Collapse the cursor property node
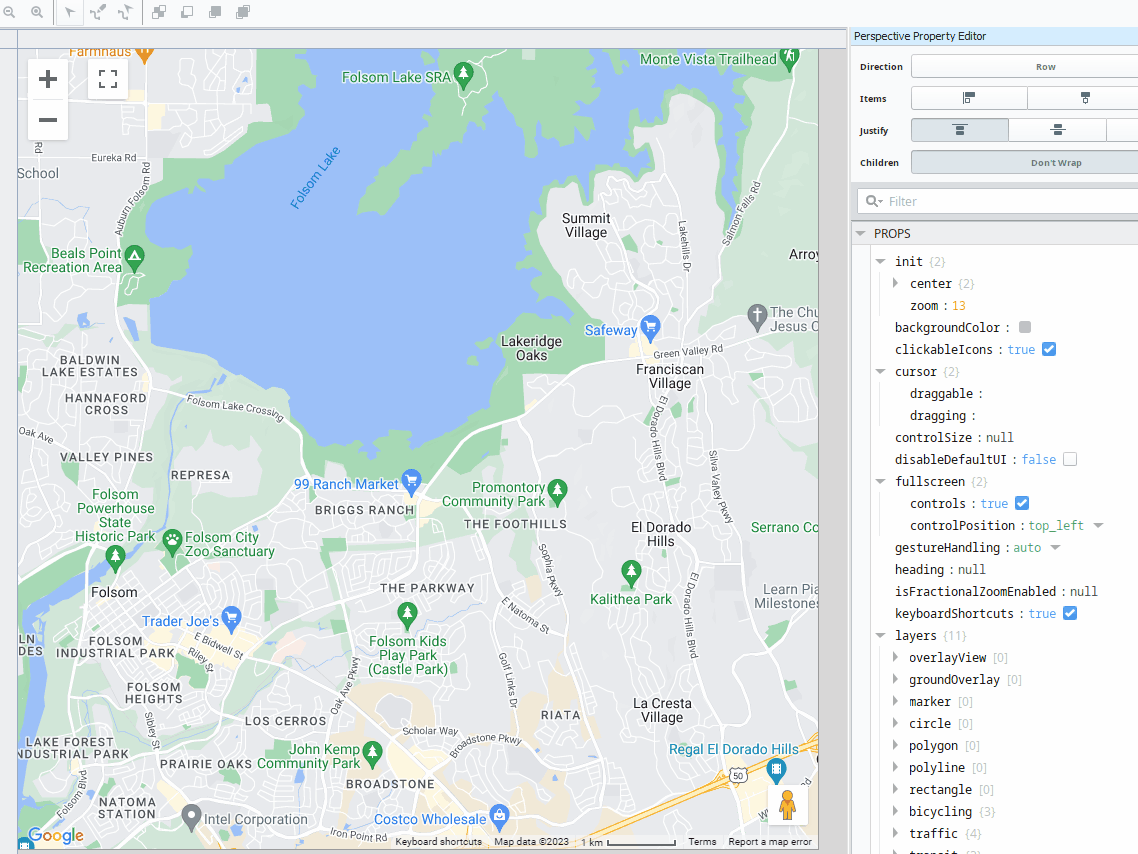 pyautogui.click(x=880, y=371)
